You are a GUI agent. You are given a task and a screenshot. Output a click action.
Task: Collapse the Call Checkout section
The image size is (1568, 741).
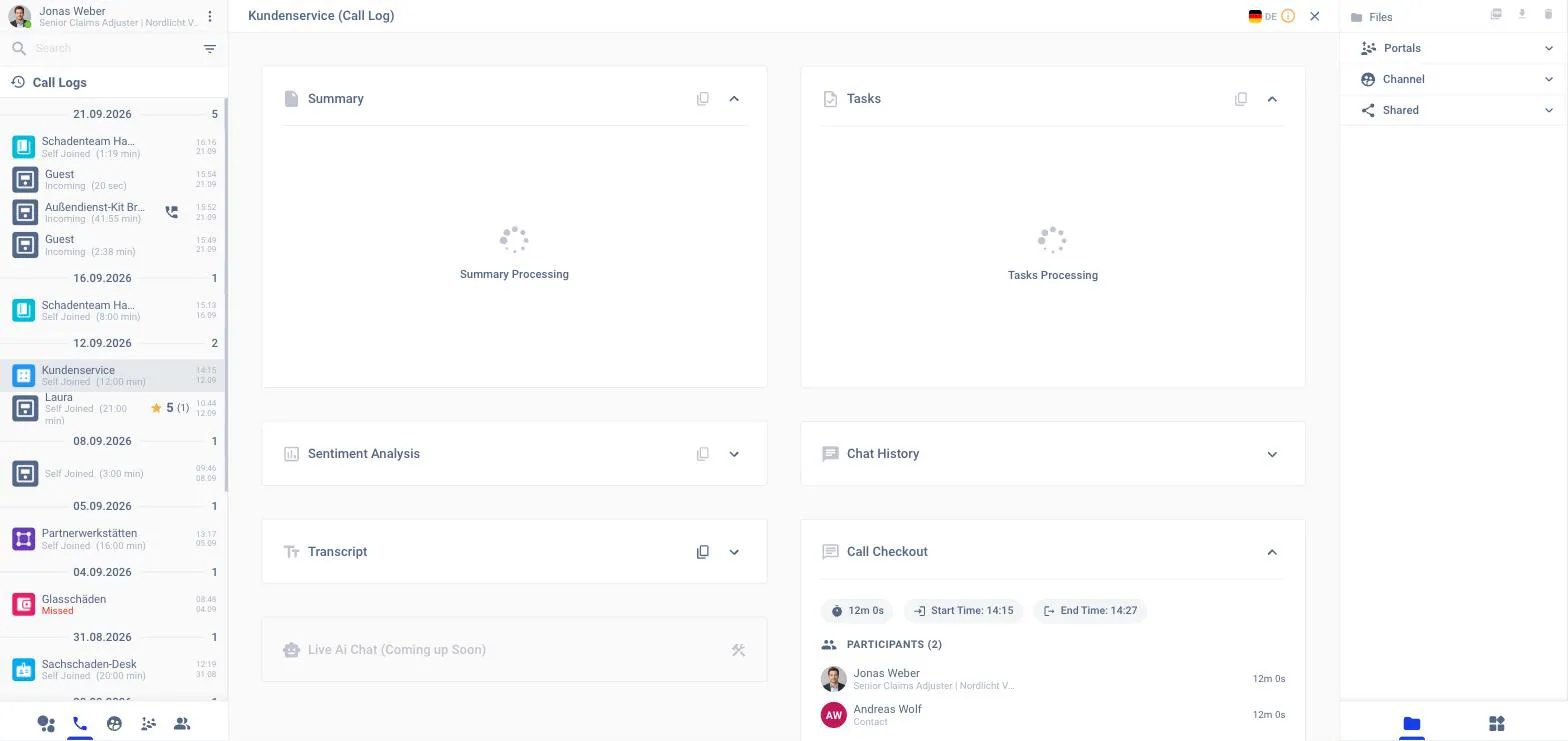(x=1272, y=552)
